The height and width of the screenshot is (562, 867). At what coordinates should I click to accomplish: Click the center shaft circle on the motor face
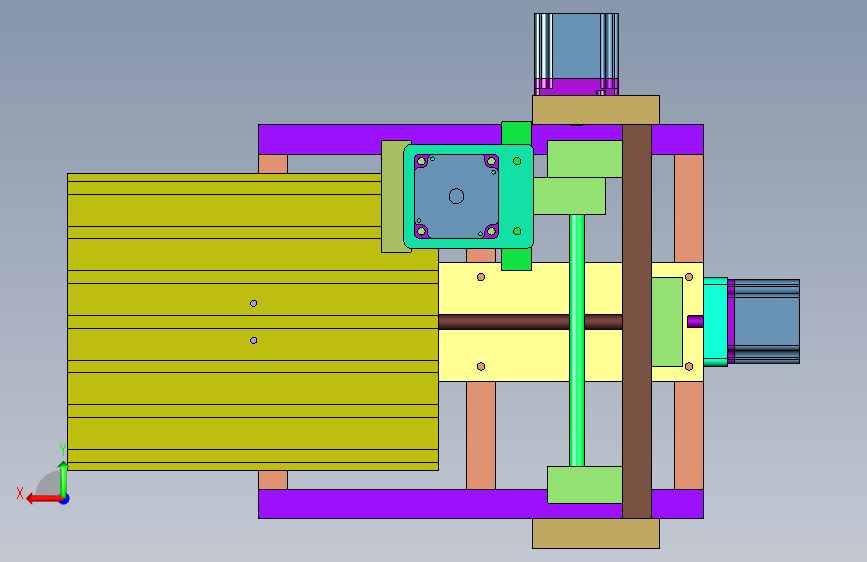(x=456, y=196)
